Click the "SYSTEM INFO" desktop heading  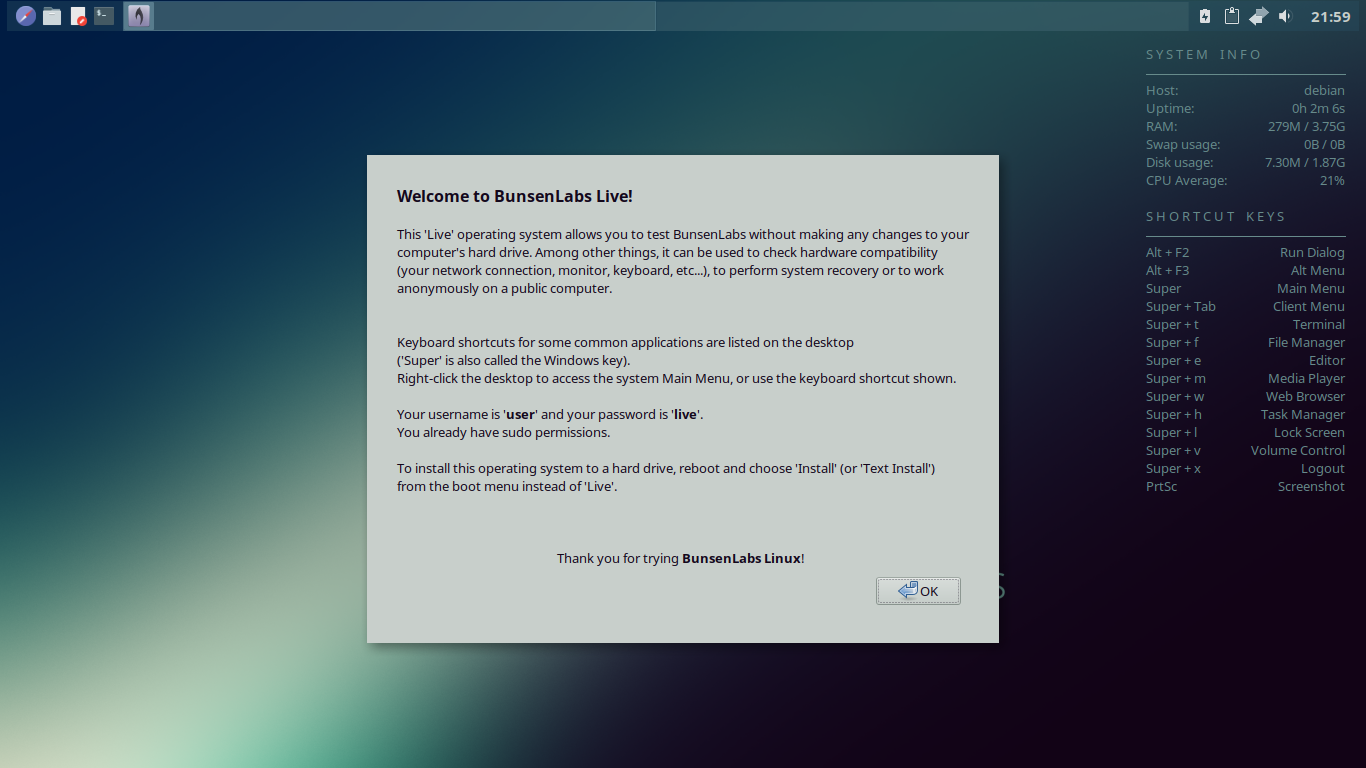click(1204, 55)
